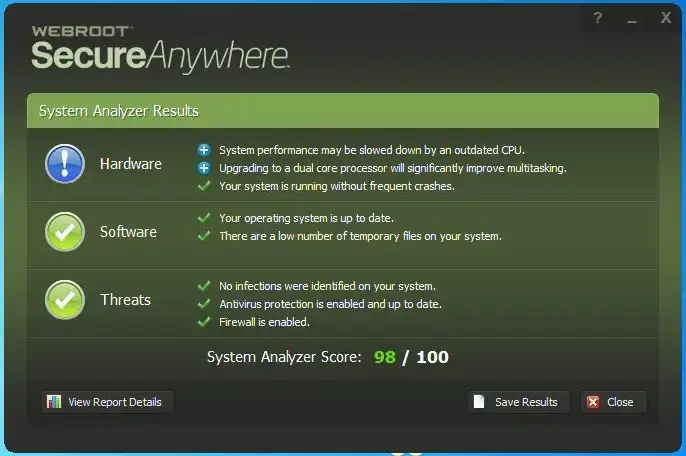Click 'System performance may be slowed down' text

(x=372, y=150)
